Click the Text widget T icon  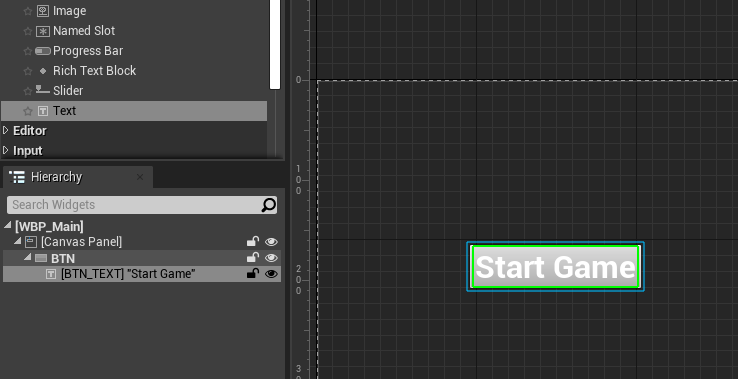(x=43, y=111)
